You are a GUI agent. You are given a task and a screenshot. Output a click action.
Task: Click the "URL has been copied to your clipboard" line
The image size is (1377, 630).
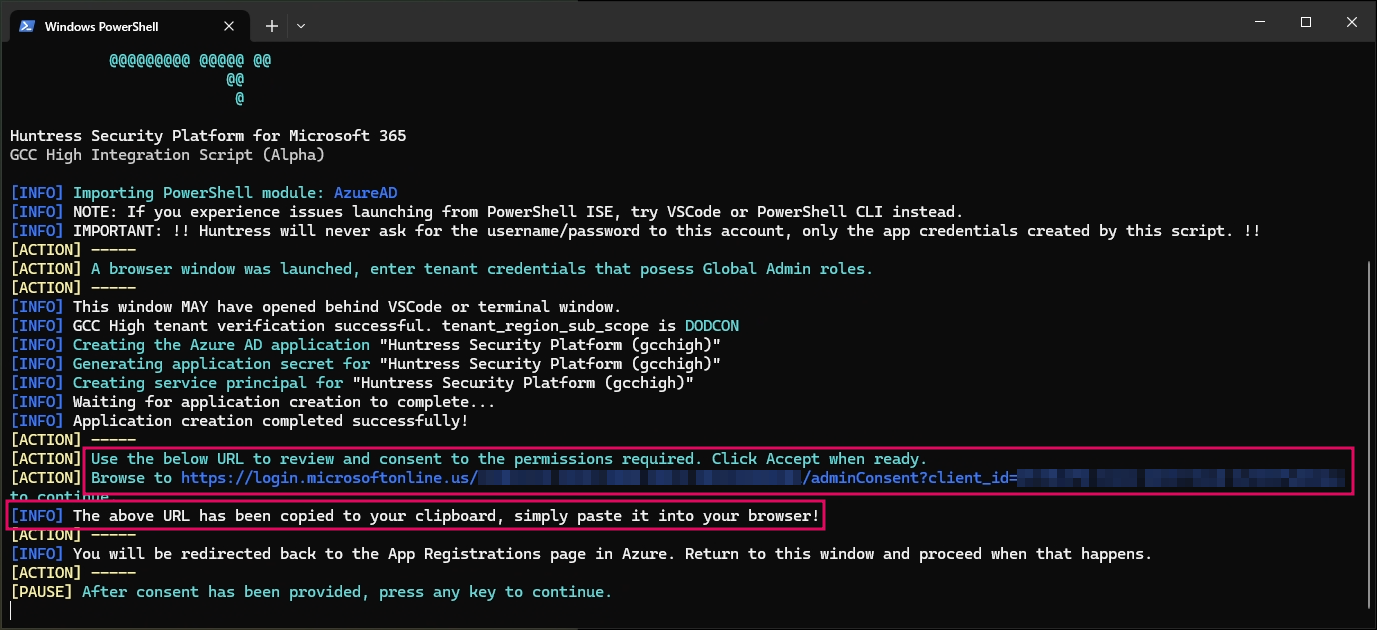click(415, 516)
